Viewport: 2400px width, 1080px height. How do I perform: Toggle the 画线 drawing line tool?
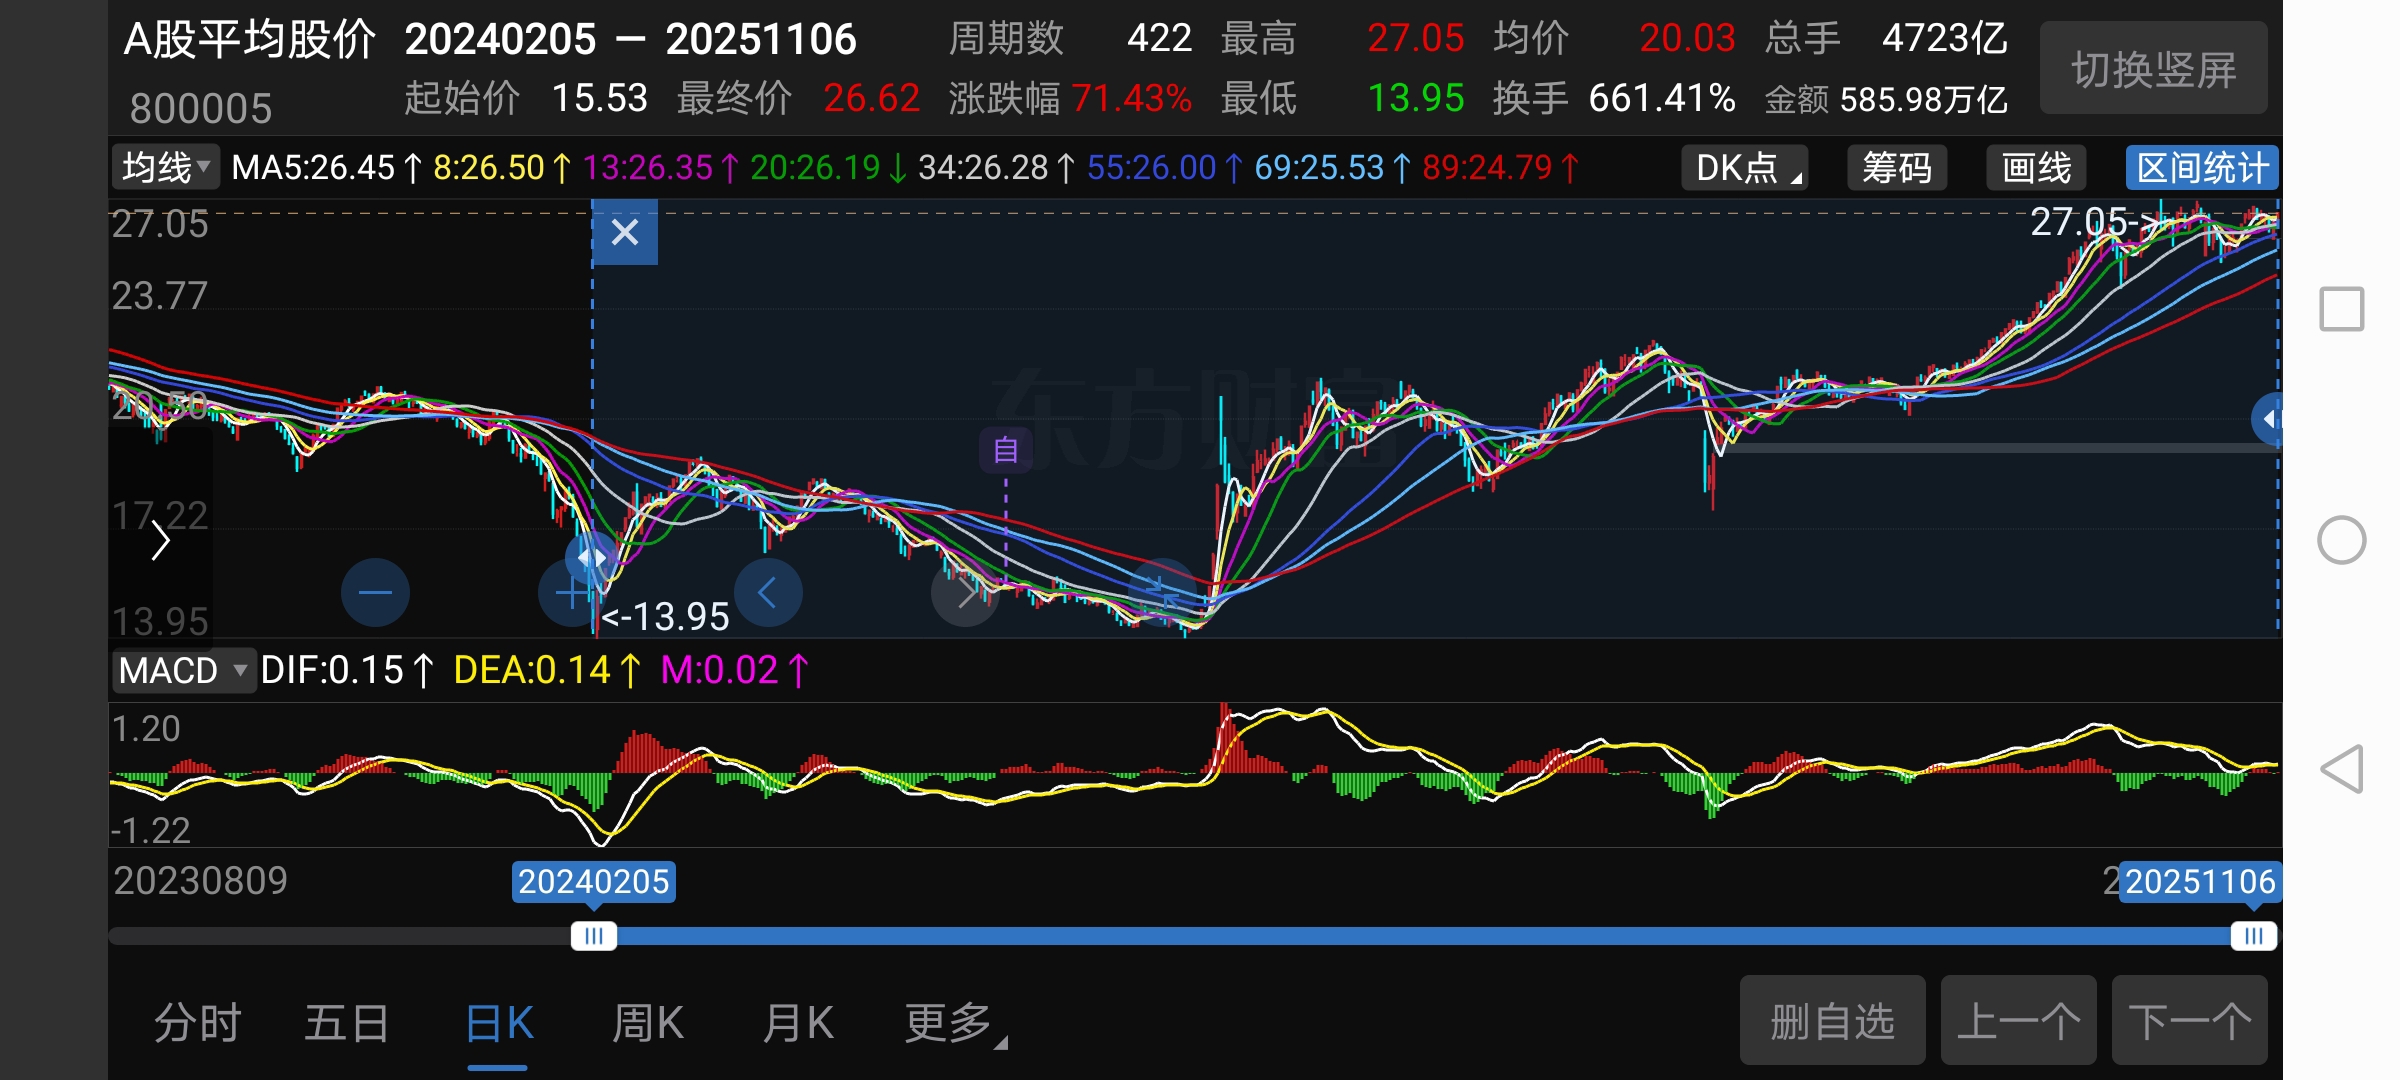[x=2036, y=168]
